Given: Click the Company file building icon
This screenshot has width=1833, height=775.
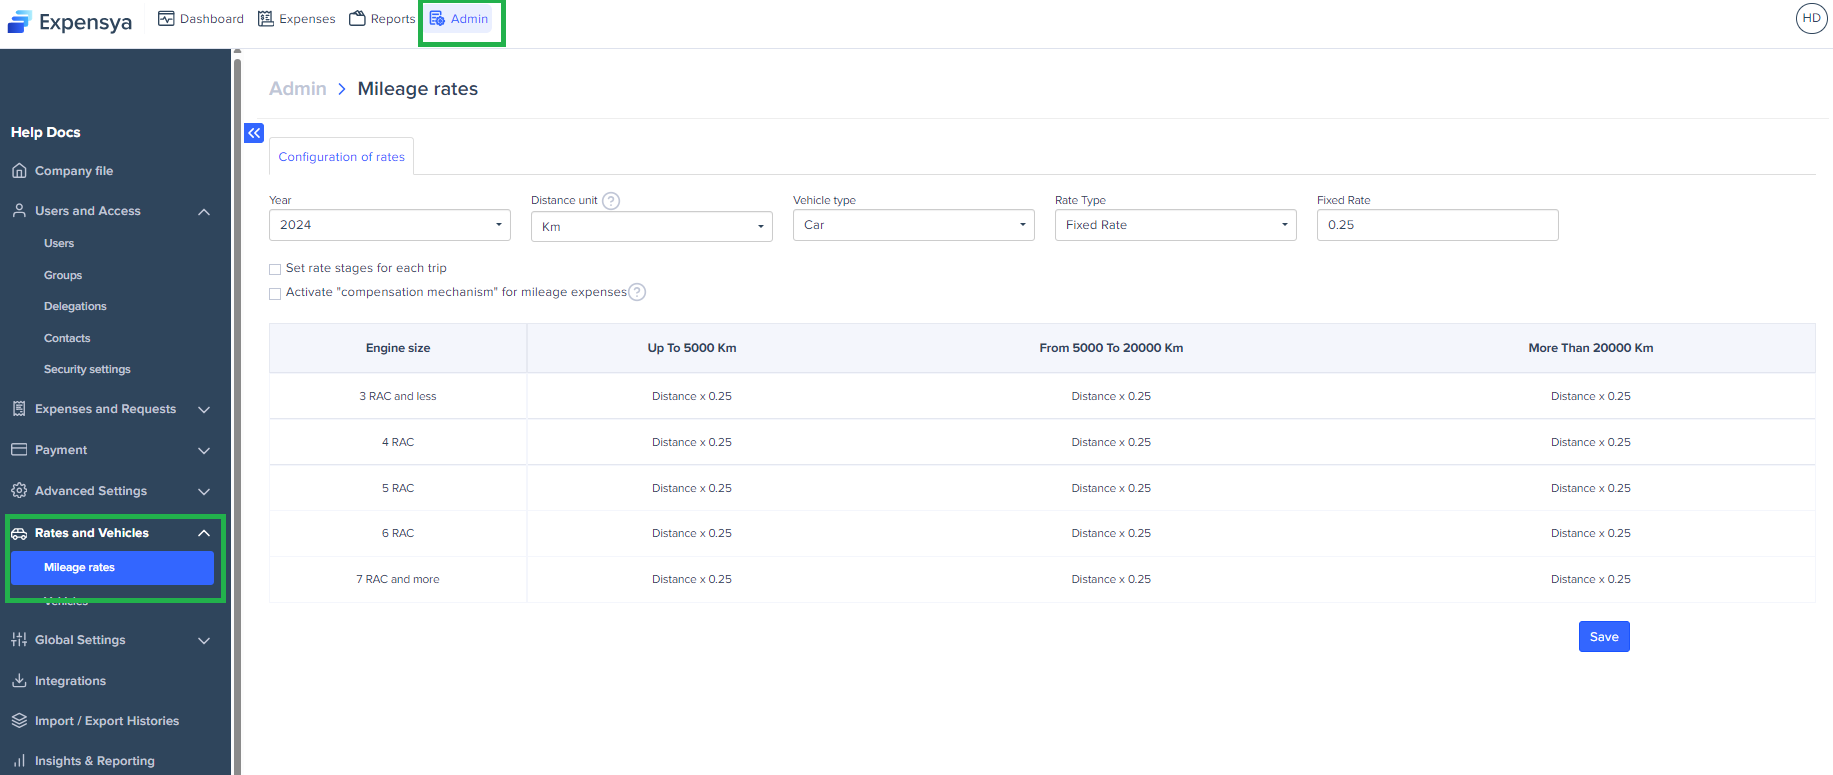Looking at the screenshot, I should point(19,171).
